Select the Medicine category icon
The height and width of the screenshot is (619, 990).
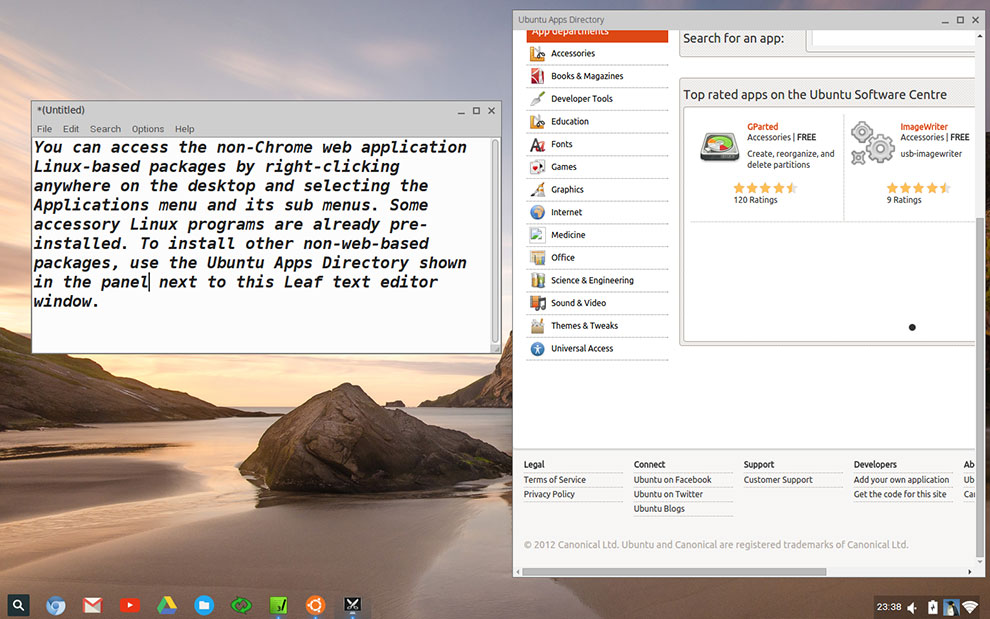tap(537, 235)
